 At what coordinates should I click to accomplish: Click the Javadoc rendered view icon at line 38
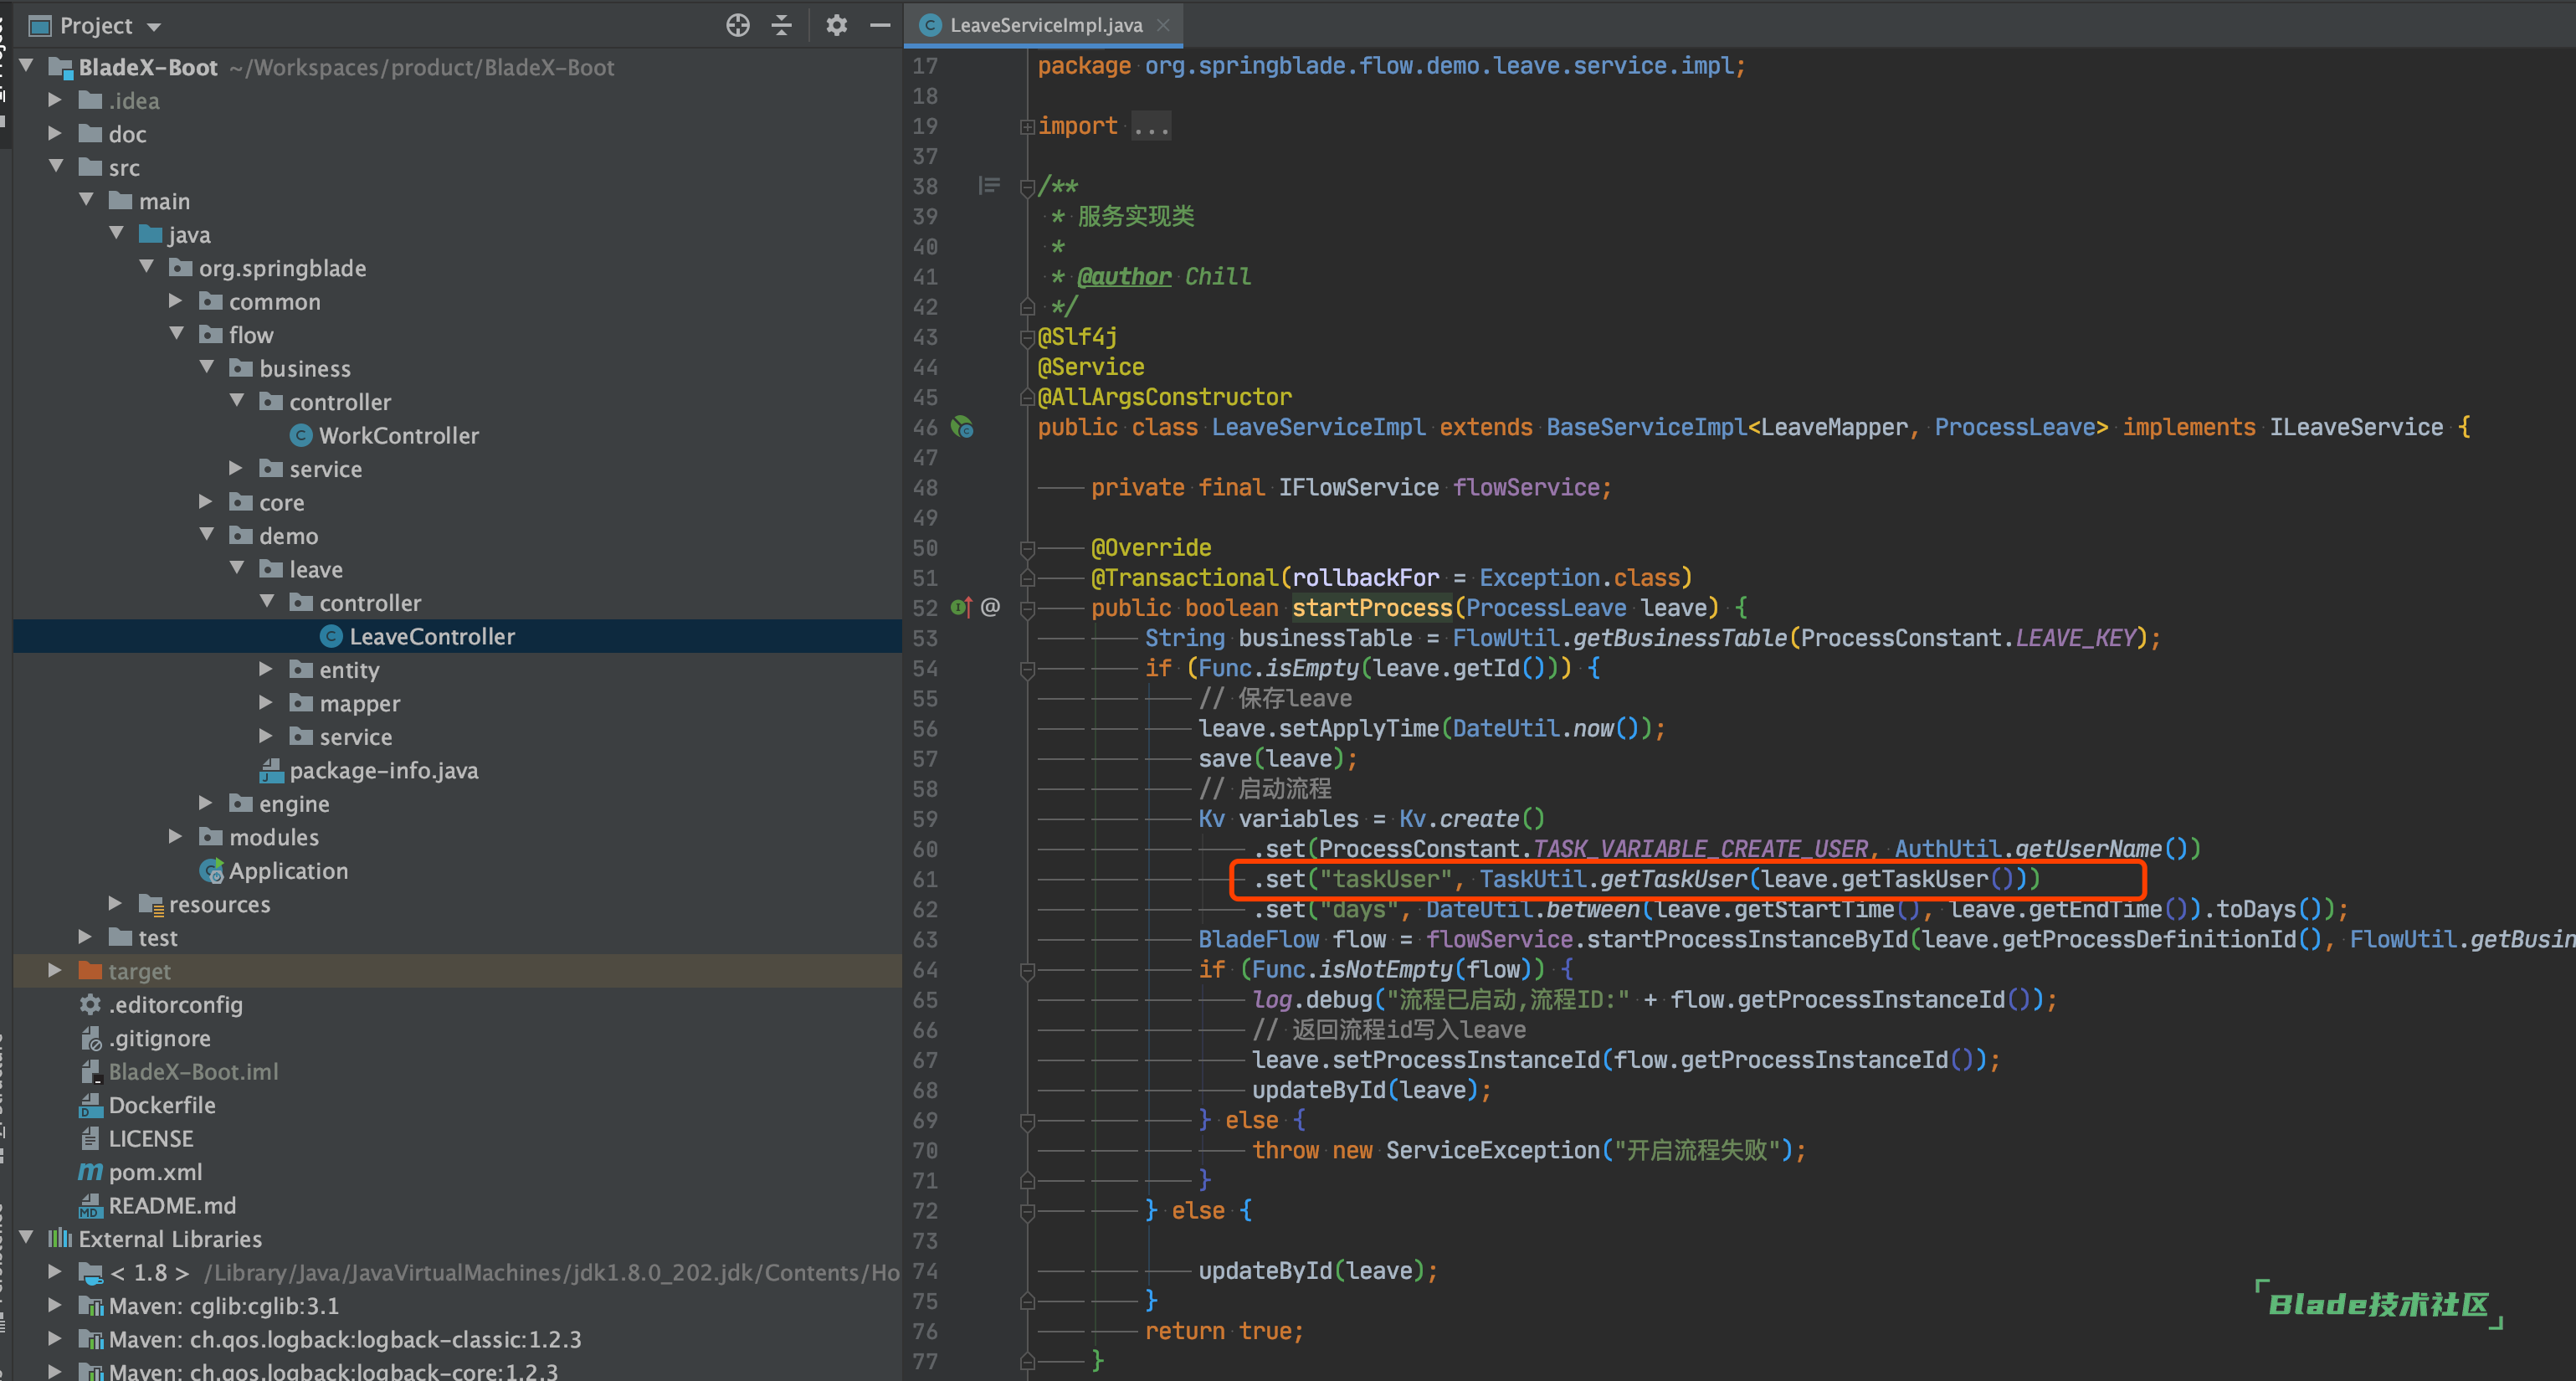[989, 185]
